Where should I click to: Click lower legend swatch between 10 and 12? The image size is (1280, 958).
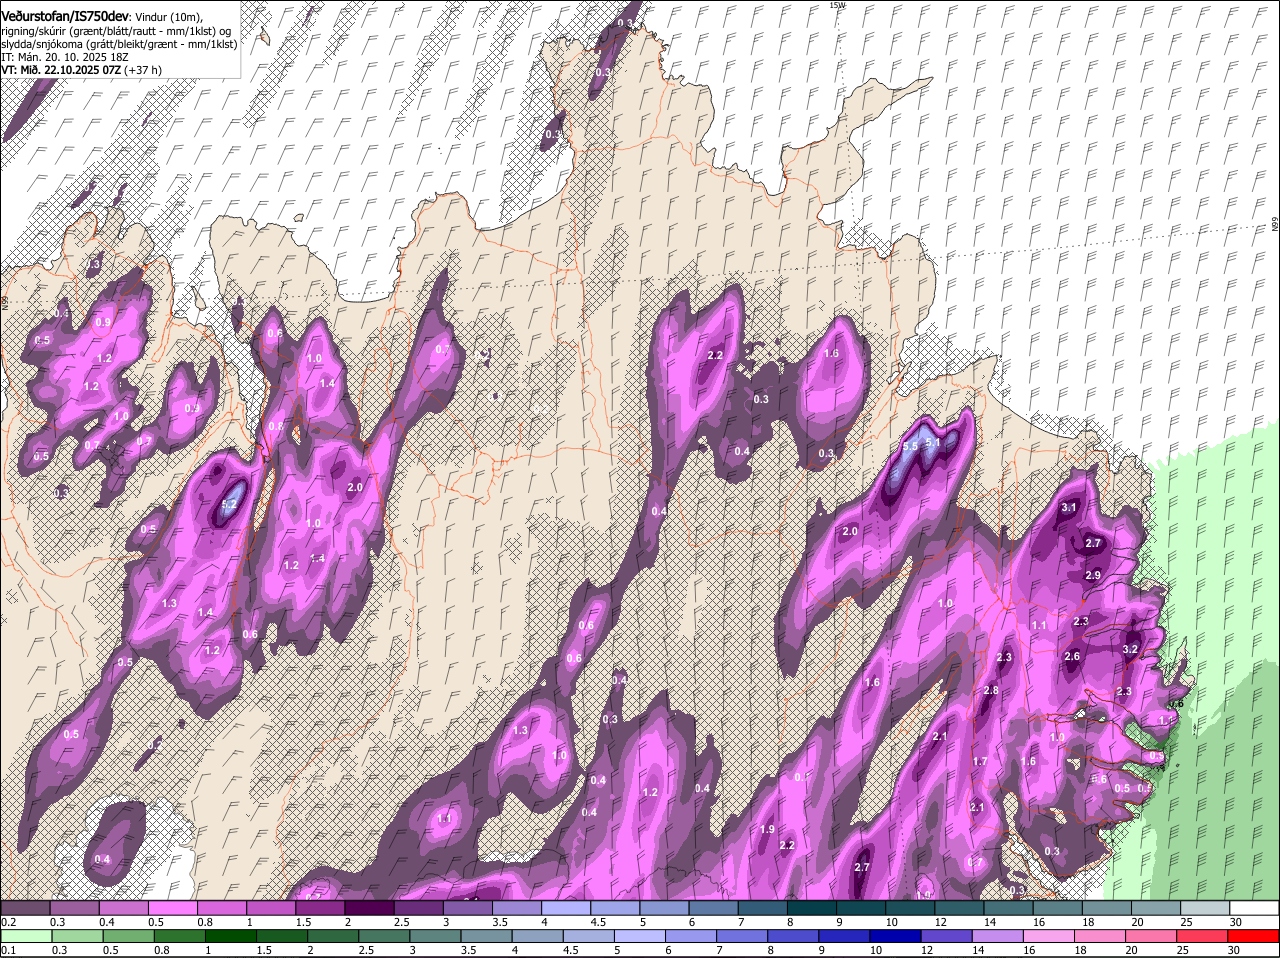click(x=896, y=937)
